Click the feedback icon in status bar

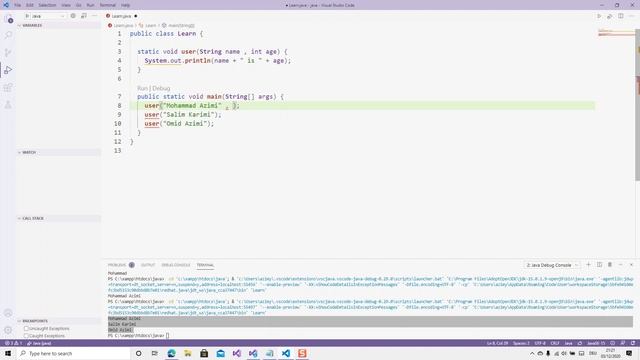click(x=623, y=343)
